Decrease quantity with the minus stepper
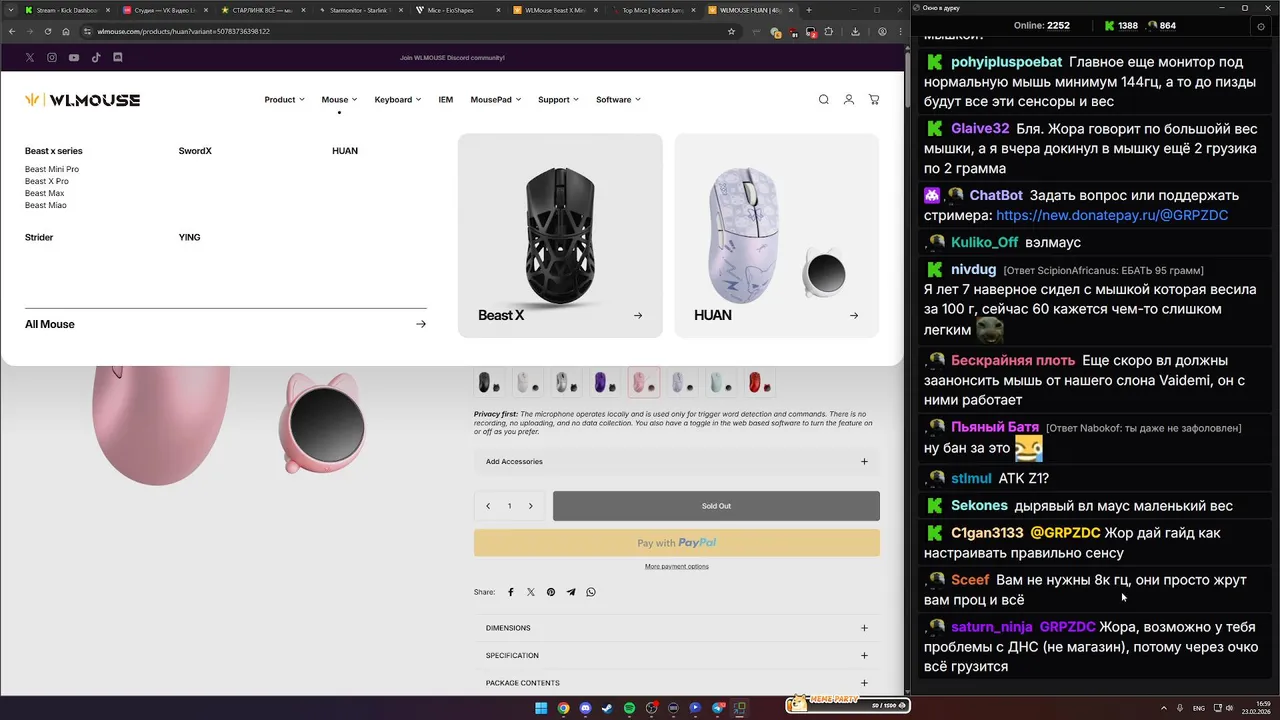This screenshot has height=720, width=1280. pyautogui.click(x=488, y=506)
